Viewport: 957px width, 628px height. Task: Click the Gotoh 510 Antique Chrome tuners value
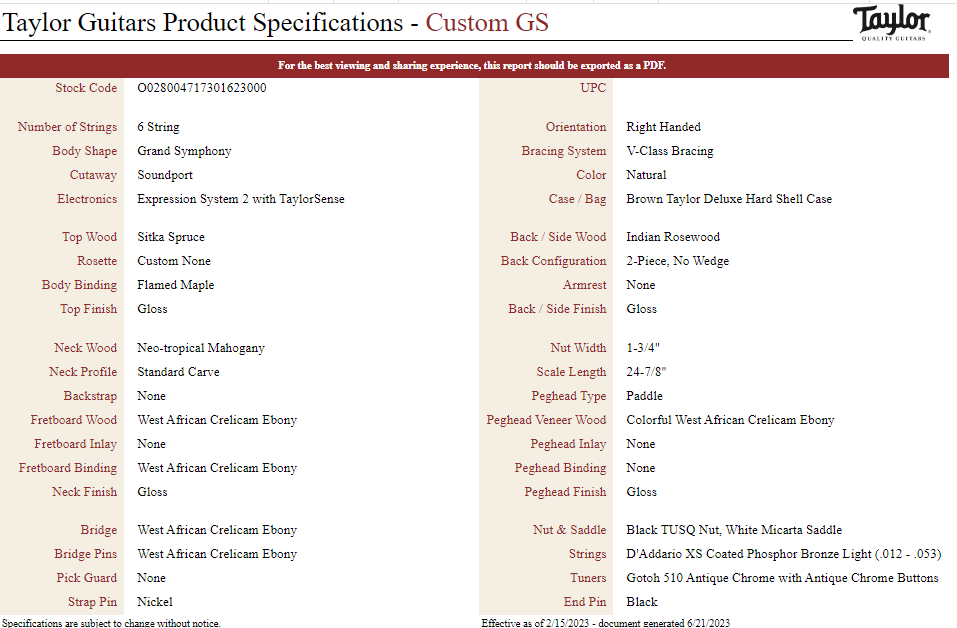(782, 578)
